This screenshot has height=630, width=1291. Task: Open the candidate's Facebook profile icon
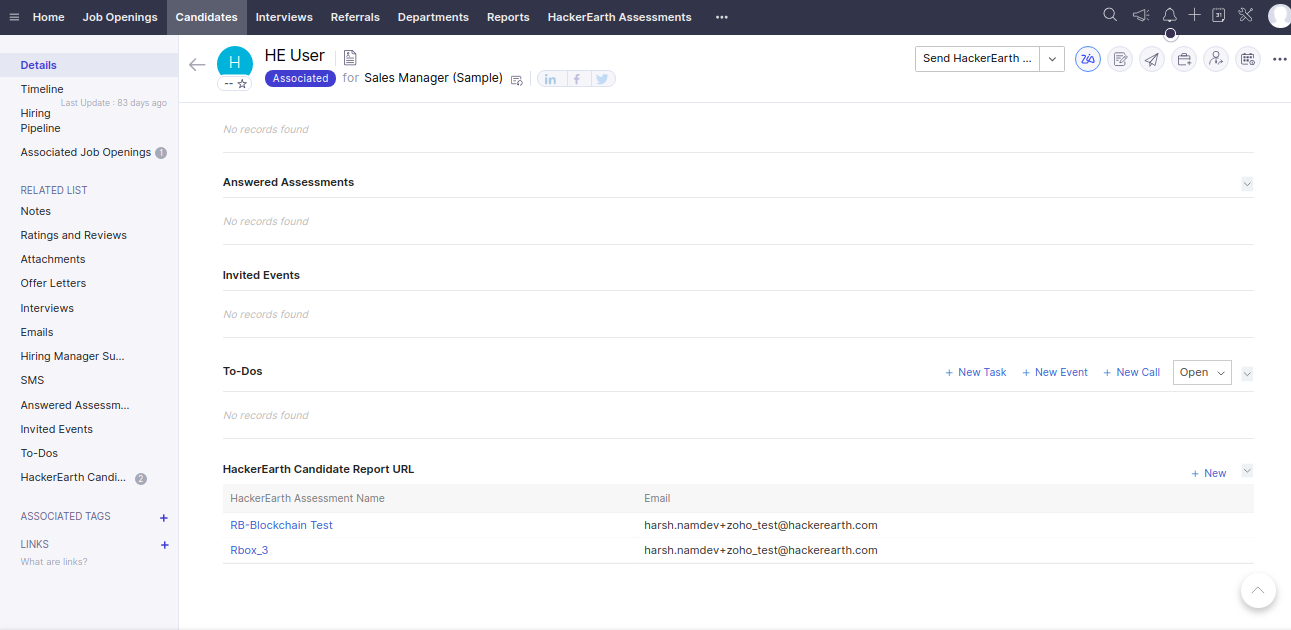(577, 79)
